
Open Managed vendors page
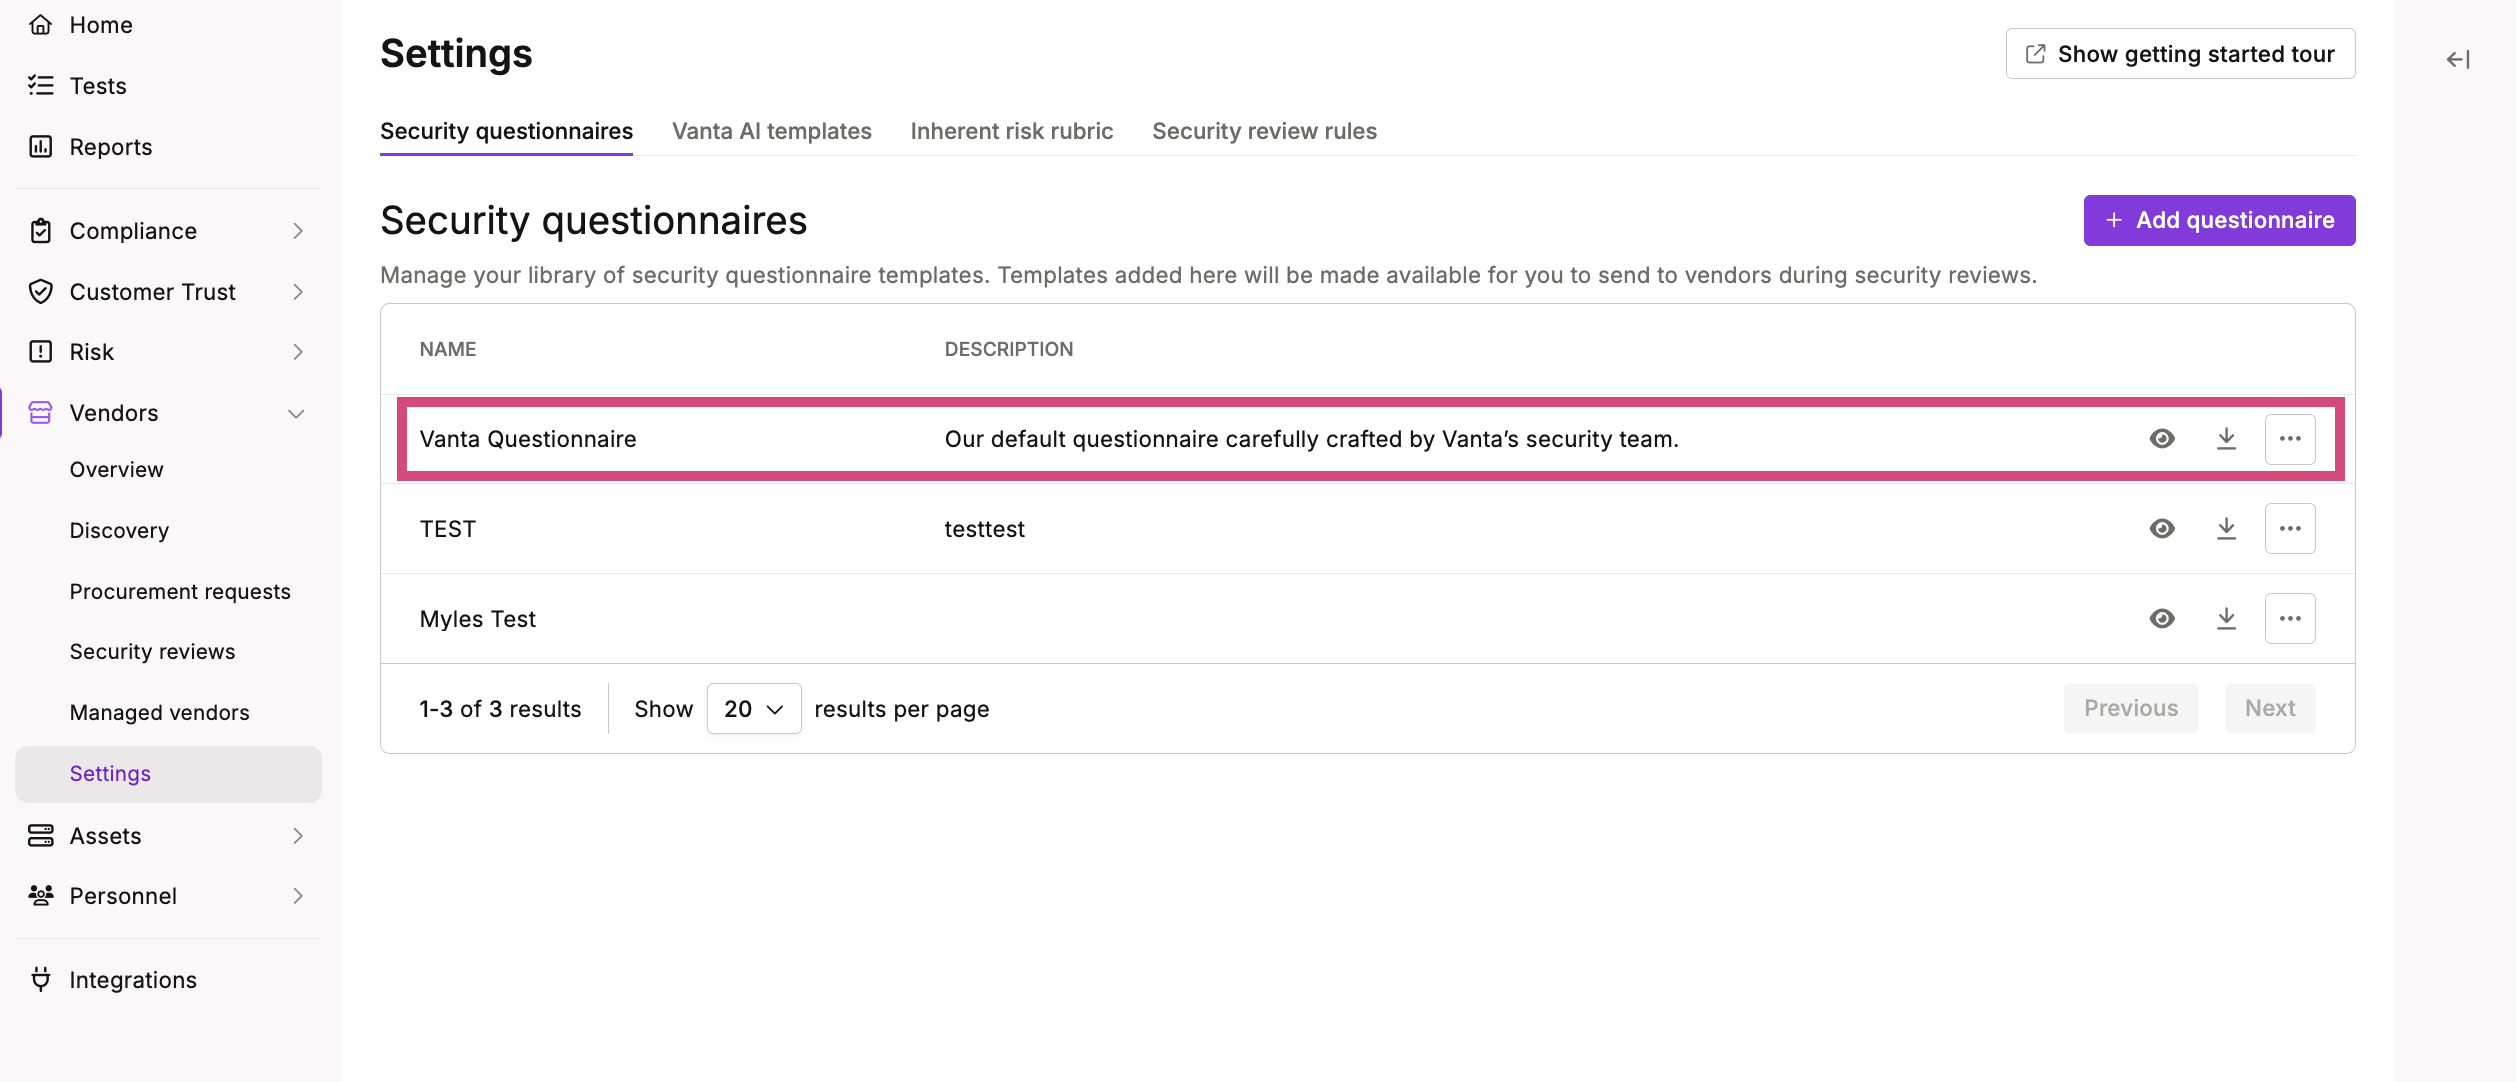click(159, 713)
